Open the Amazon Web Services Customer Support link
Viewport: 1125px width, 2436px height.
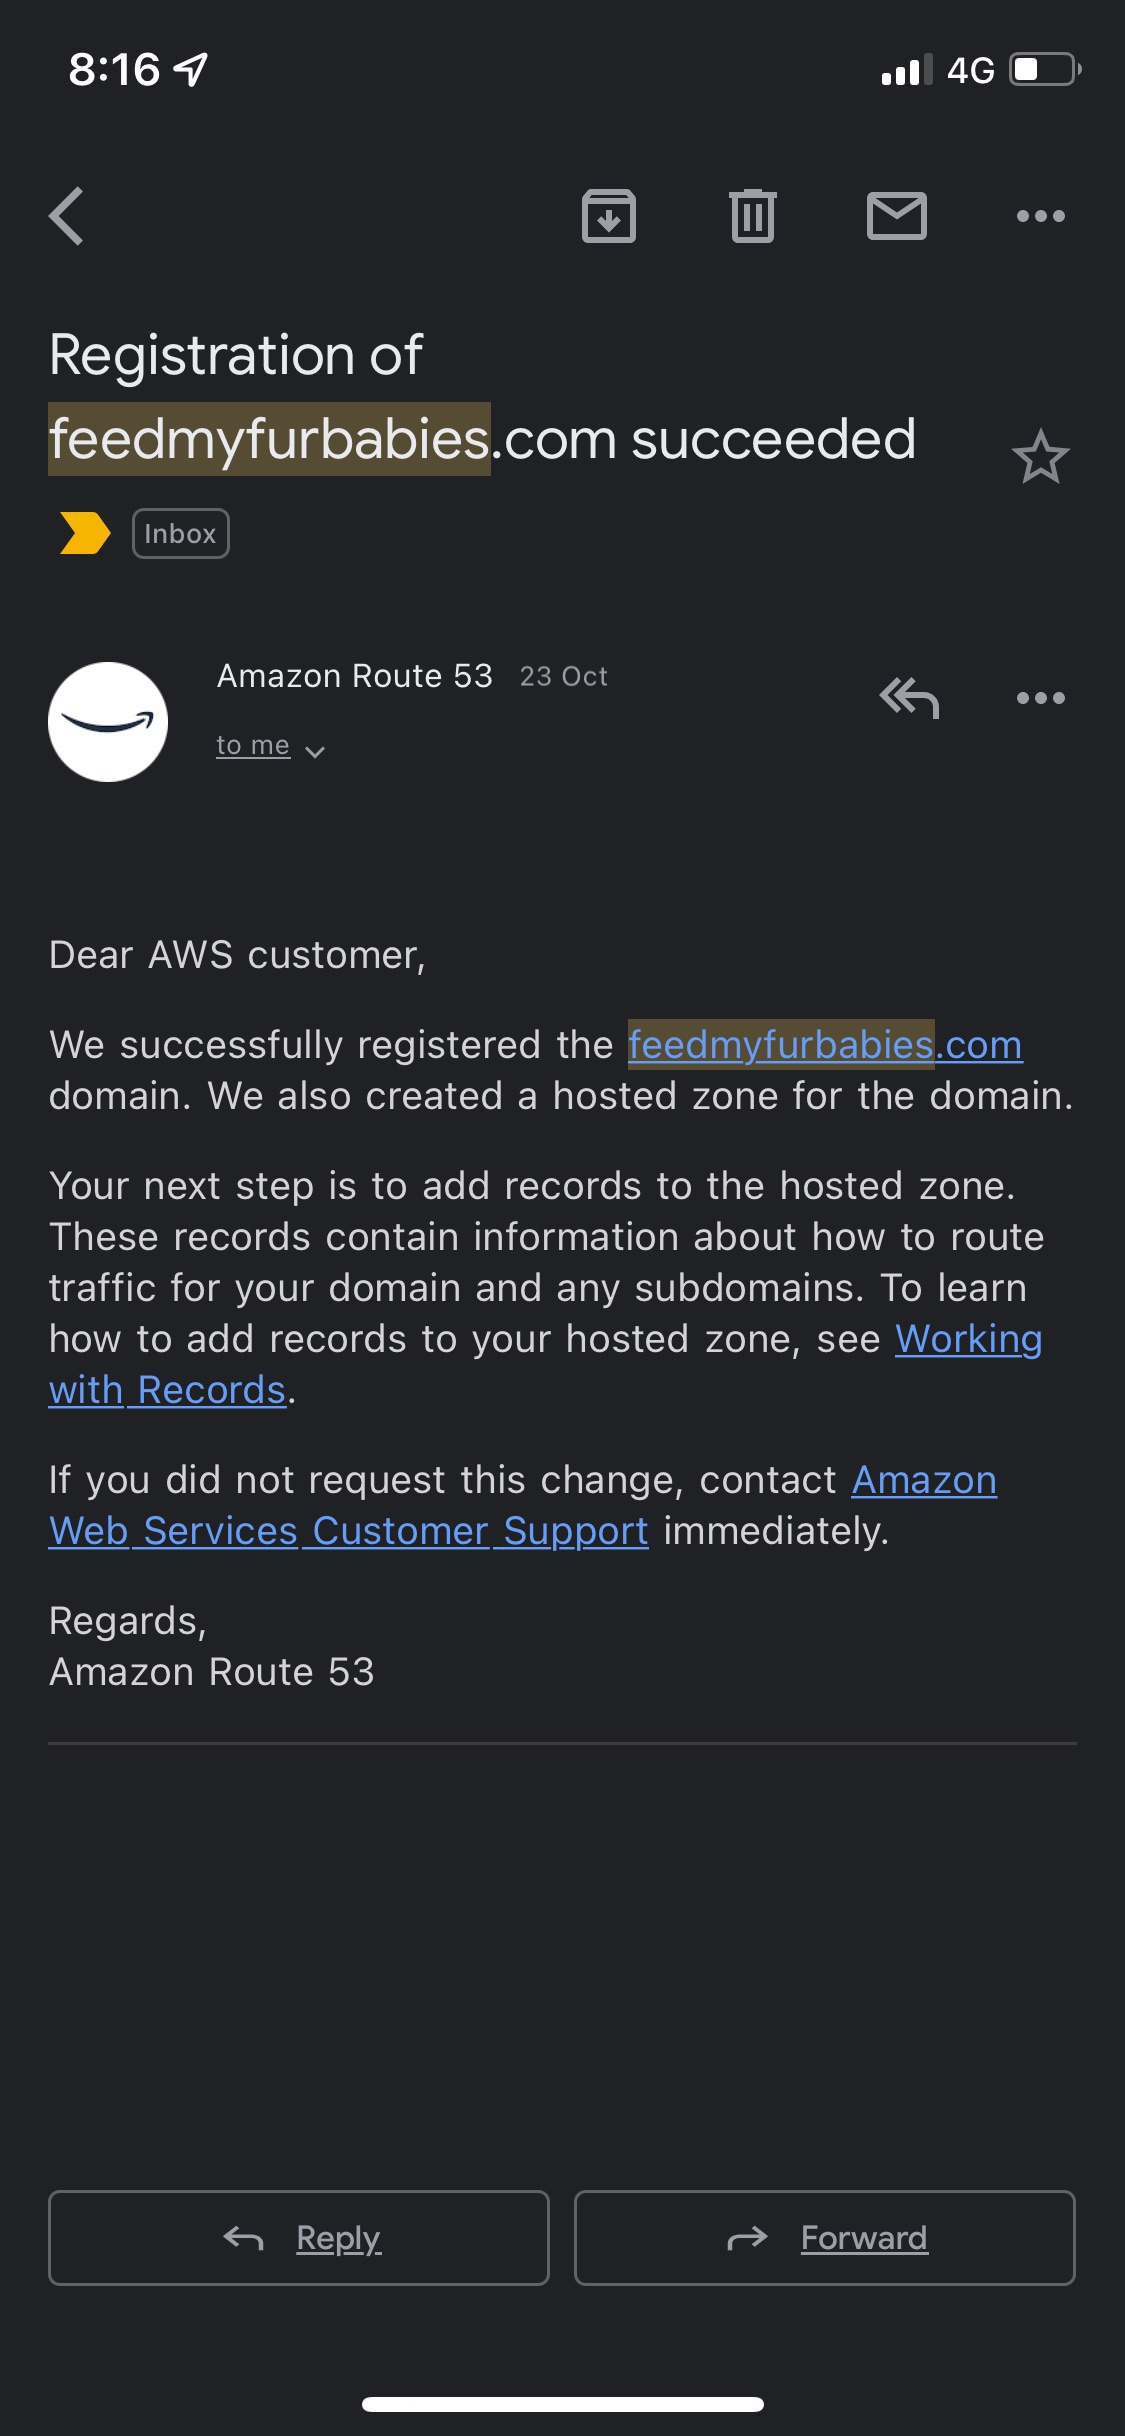pyautogui.click(x=523, y=1505)
